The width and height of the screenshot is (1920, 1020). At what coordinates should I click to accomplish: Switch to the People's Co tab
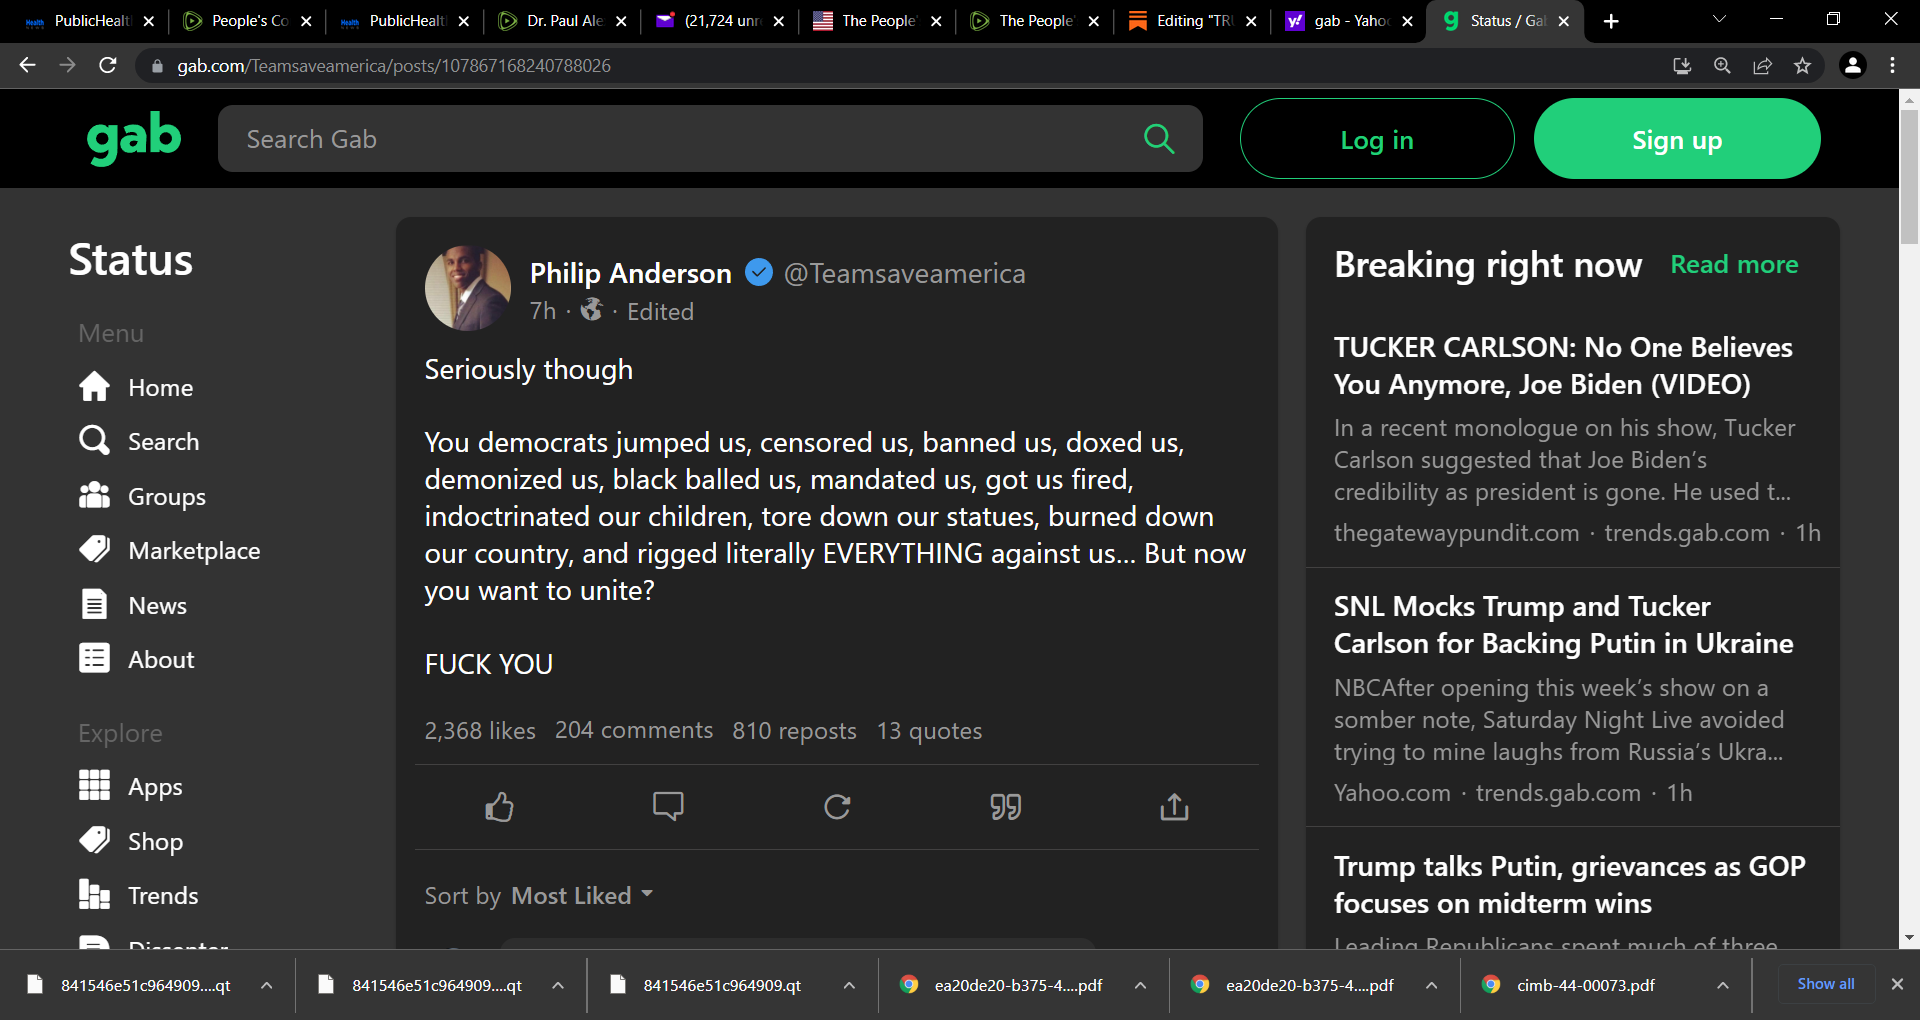tap(248, 21)
